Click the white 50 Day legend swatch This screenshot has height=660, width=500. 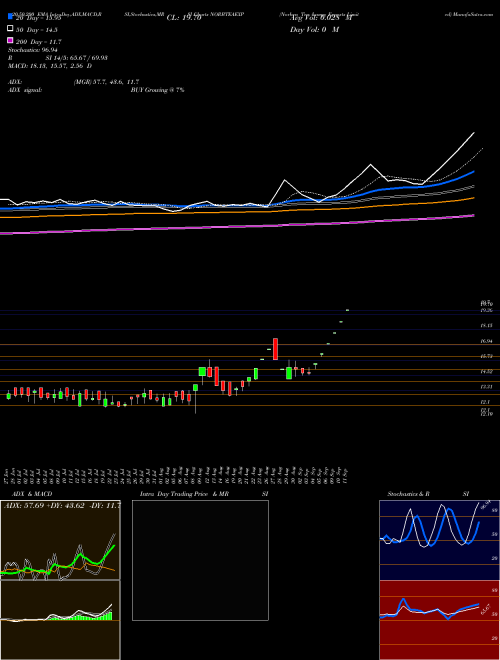pos(11,29)
